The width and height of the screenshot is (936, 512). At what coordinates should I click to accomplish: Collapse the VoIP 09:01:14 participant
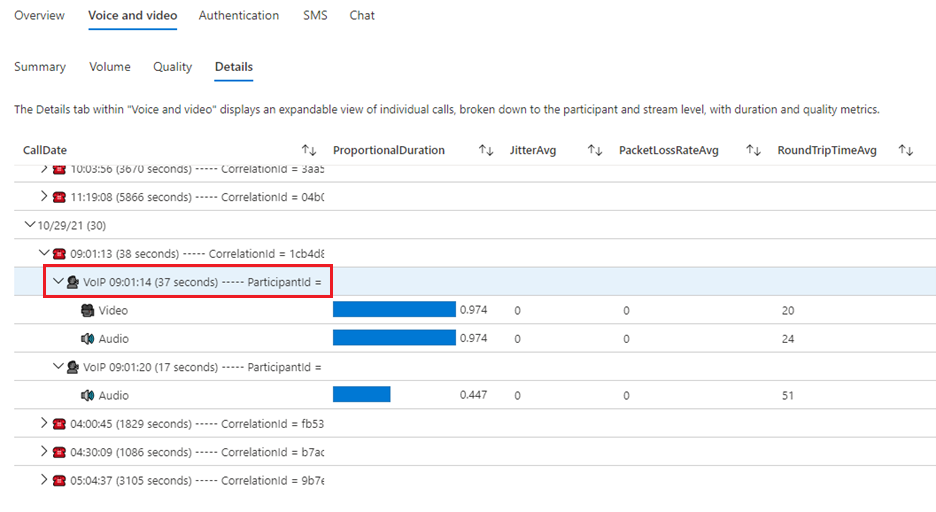[58, 281]
